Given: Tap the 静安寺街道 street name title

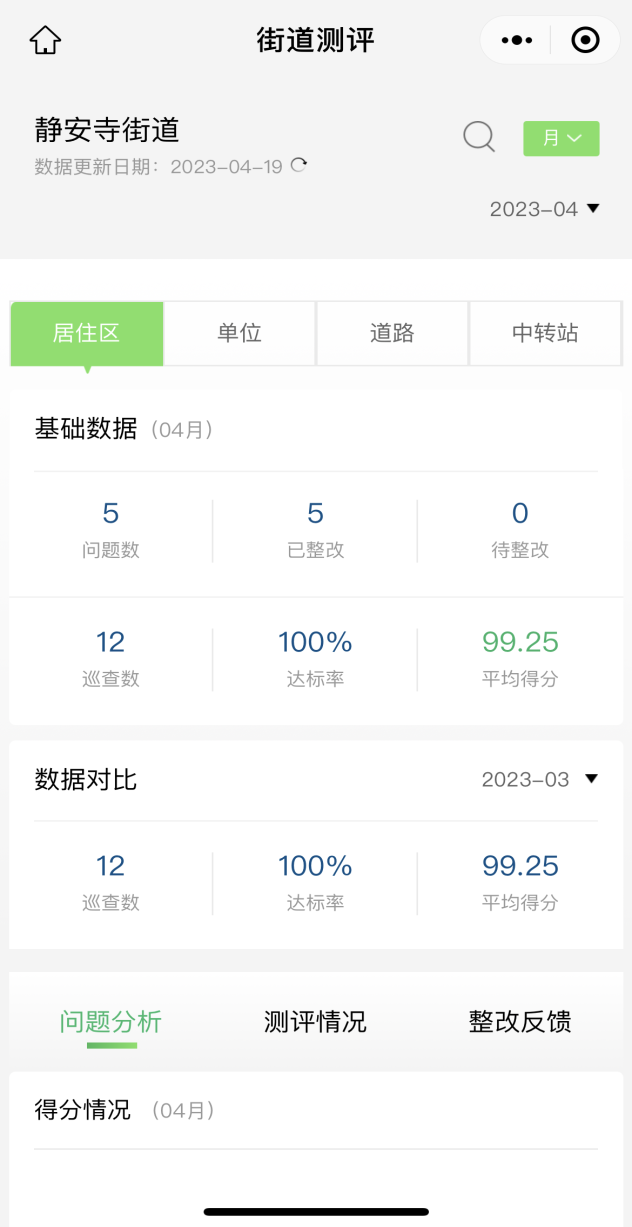Looking at the screenshot, I should 107,130.
